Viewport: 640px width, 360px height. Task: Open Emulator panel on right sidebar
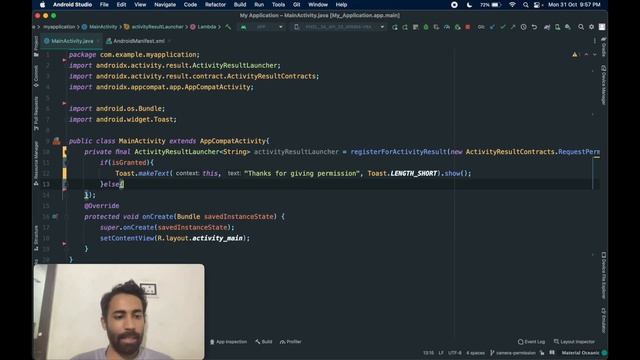click(x=604, y=320)
